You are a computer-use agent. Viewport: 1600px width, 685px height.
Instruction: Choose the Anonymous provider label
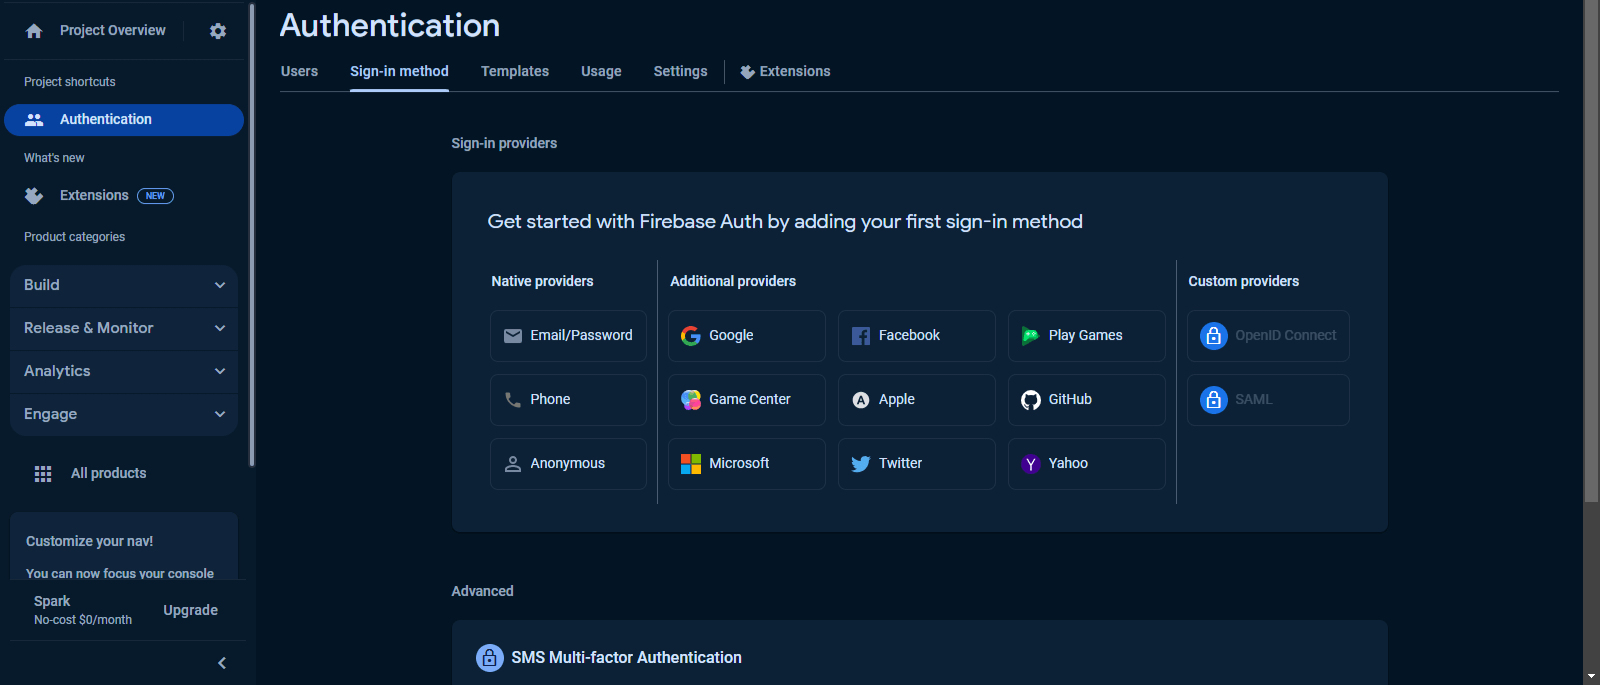(567, 463)
